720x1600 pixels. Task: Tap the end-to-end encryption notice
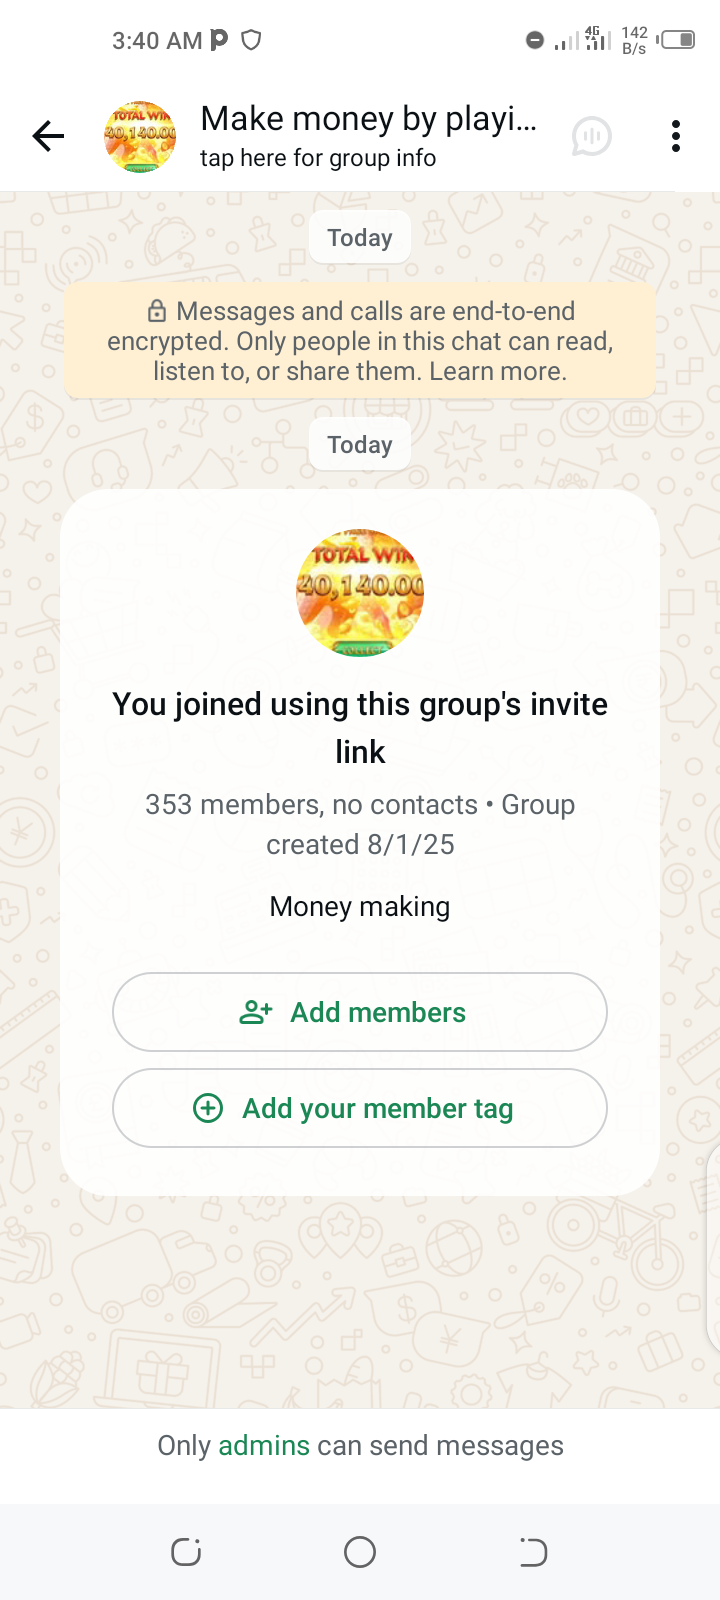(360, 341)
